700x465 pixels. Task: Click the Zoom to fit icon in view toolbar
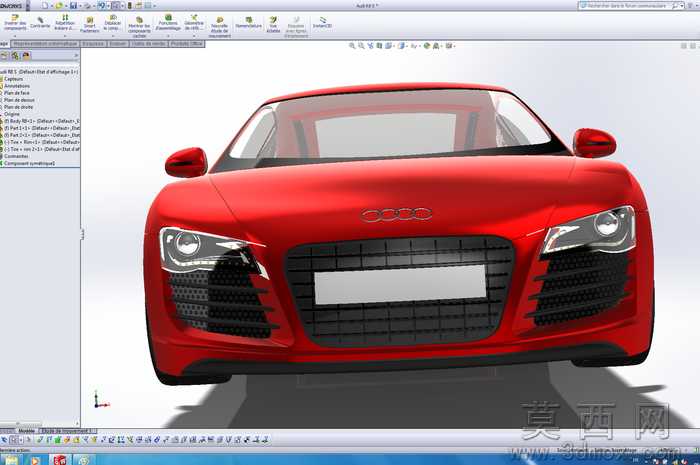pyautogui.click(x=352, y=46)
